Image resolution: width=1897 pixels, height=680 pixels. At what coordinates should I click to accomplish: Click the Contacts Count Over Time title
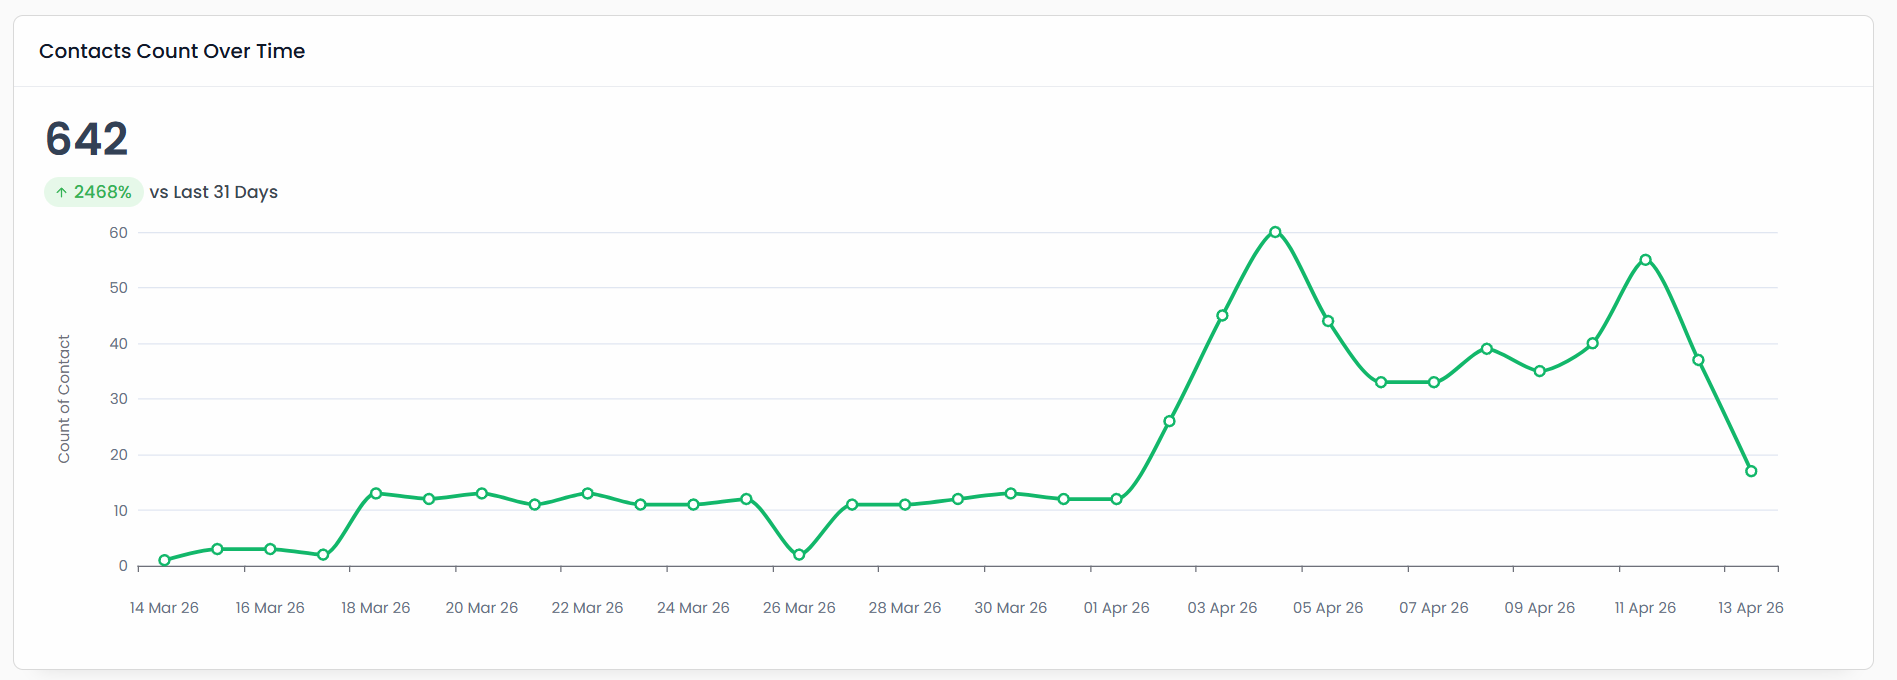pyautogui.click(x=172, y=51)
